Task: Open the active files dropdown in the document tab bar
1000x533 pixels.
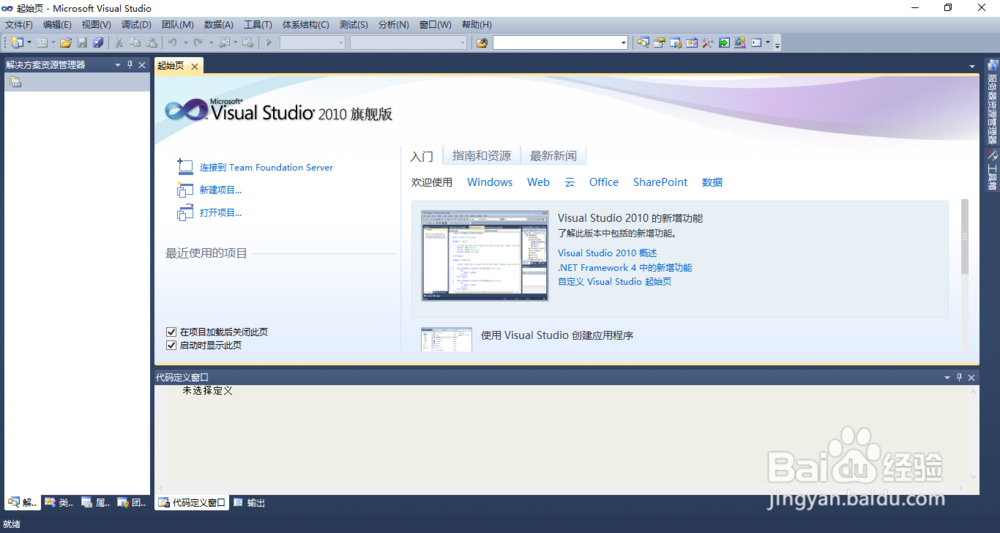Action: click(972, 66)
